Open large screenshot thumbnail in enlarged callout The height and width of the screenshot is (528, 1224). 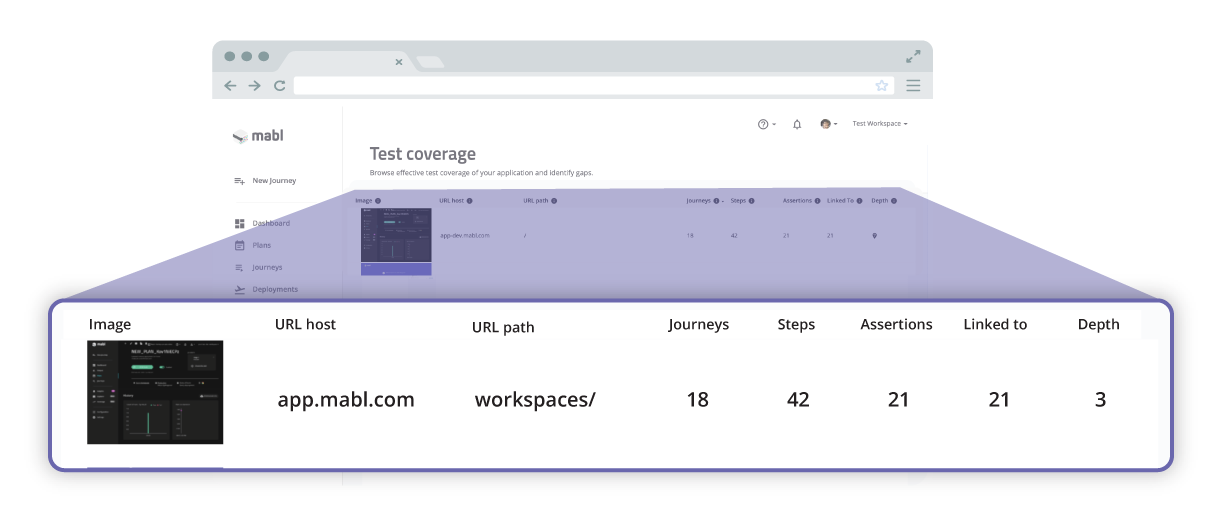[x=155, y=392]
